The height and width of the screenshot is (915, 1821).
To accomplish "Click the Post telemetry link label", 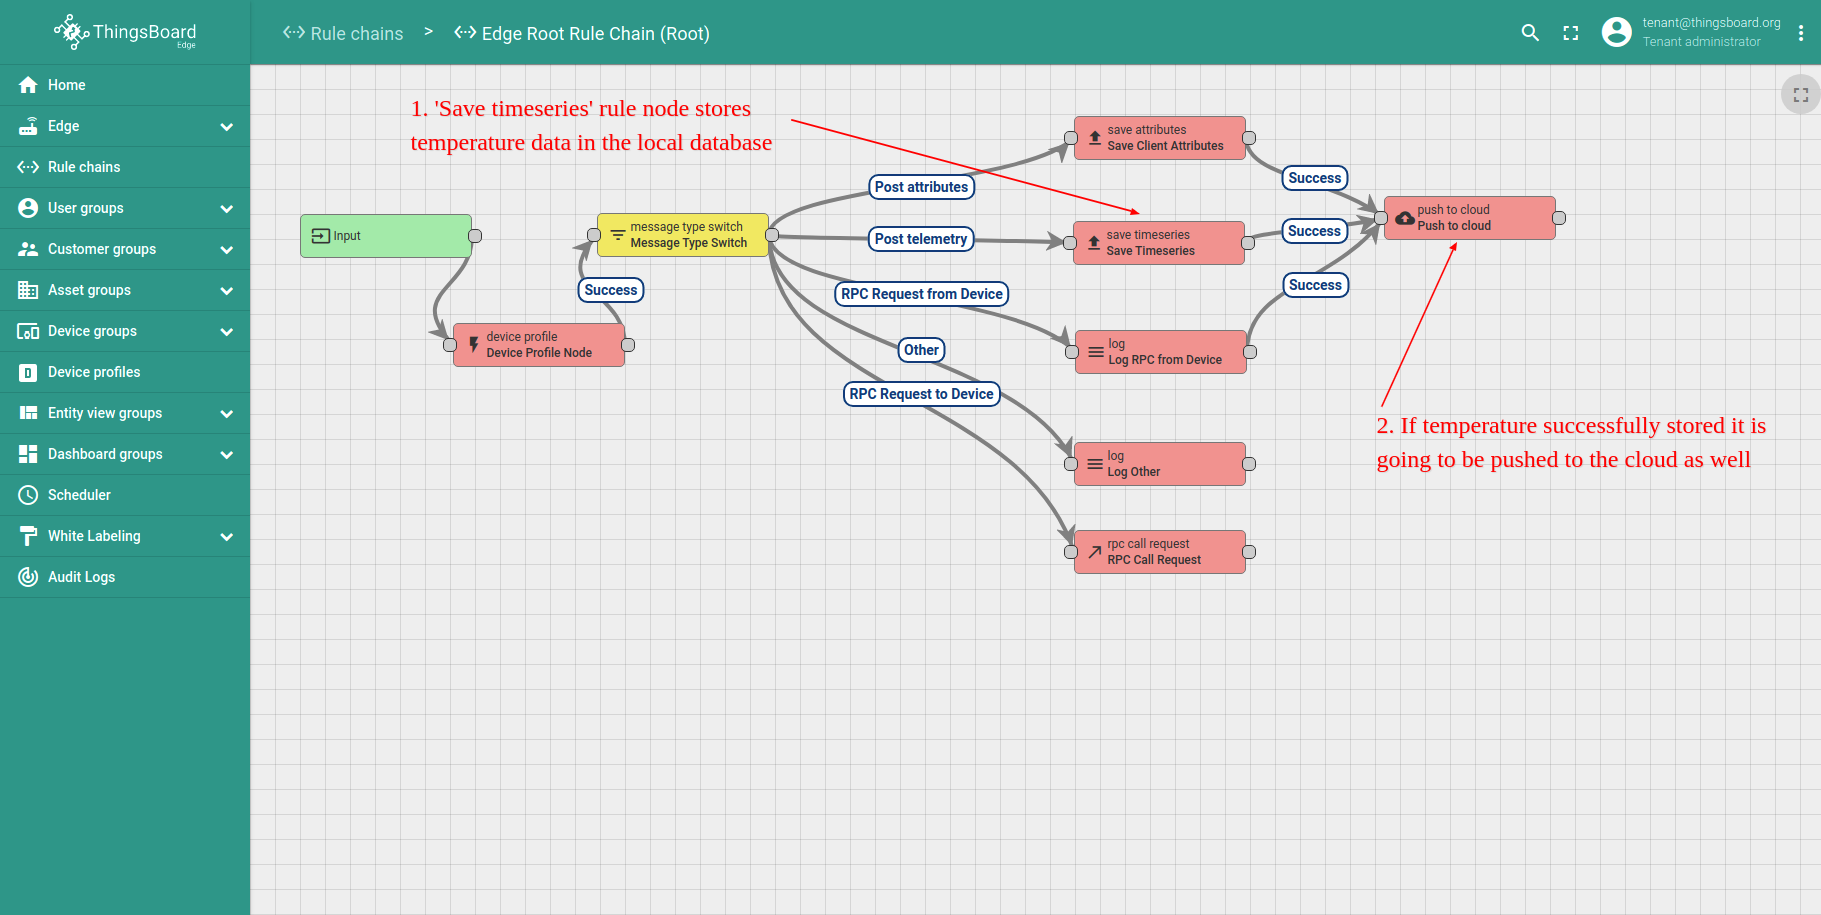I will 921,239.
